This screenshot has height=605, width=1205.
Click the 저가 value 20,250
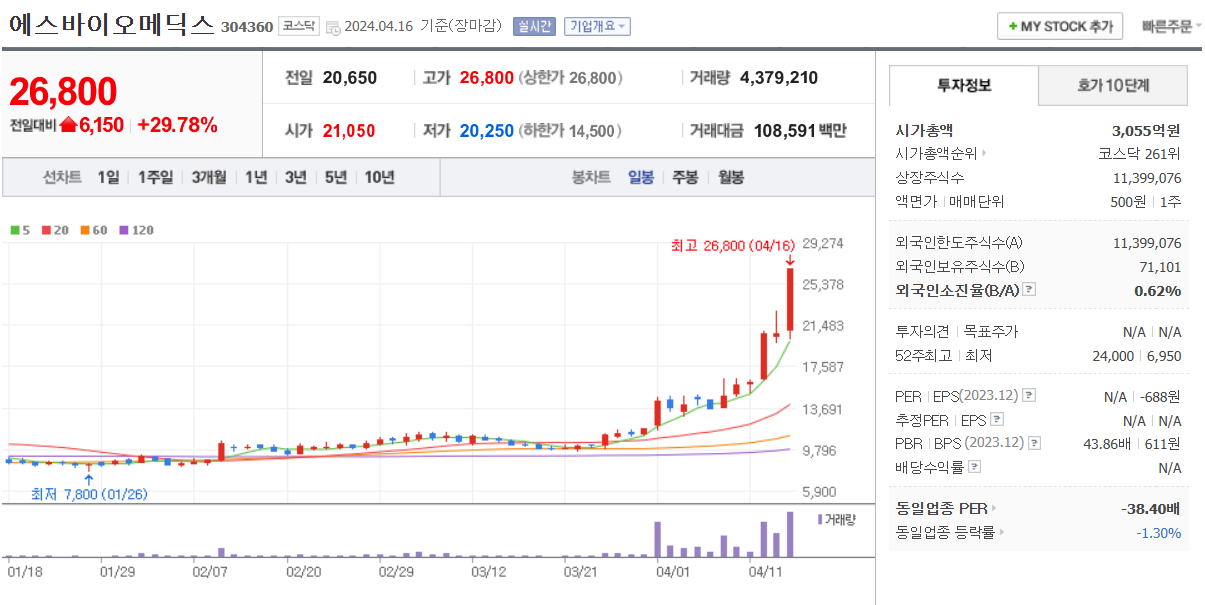tap(487, 131)
